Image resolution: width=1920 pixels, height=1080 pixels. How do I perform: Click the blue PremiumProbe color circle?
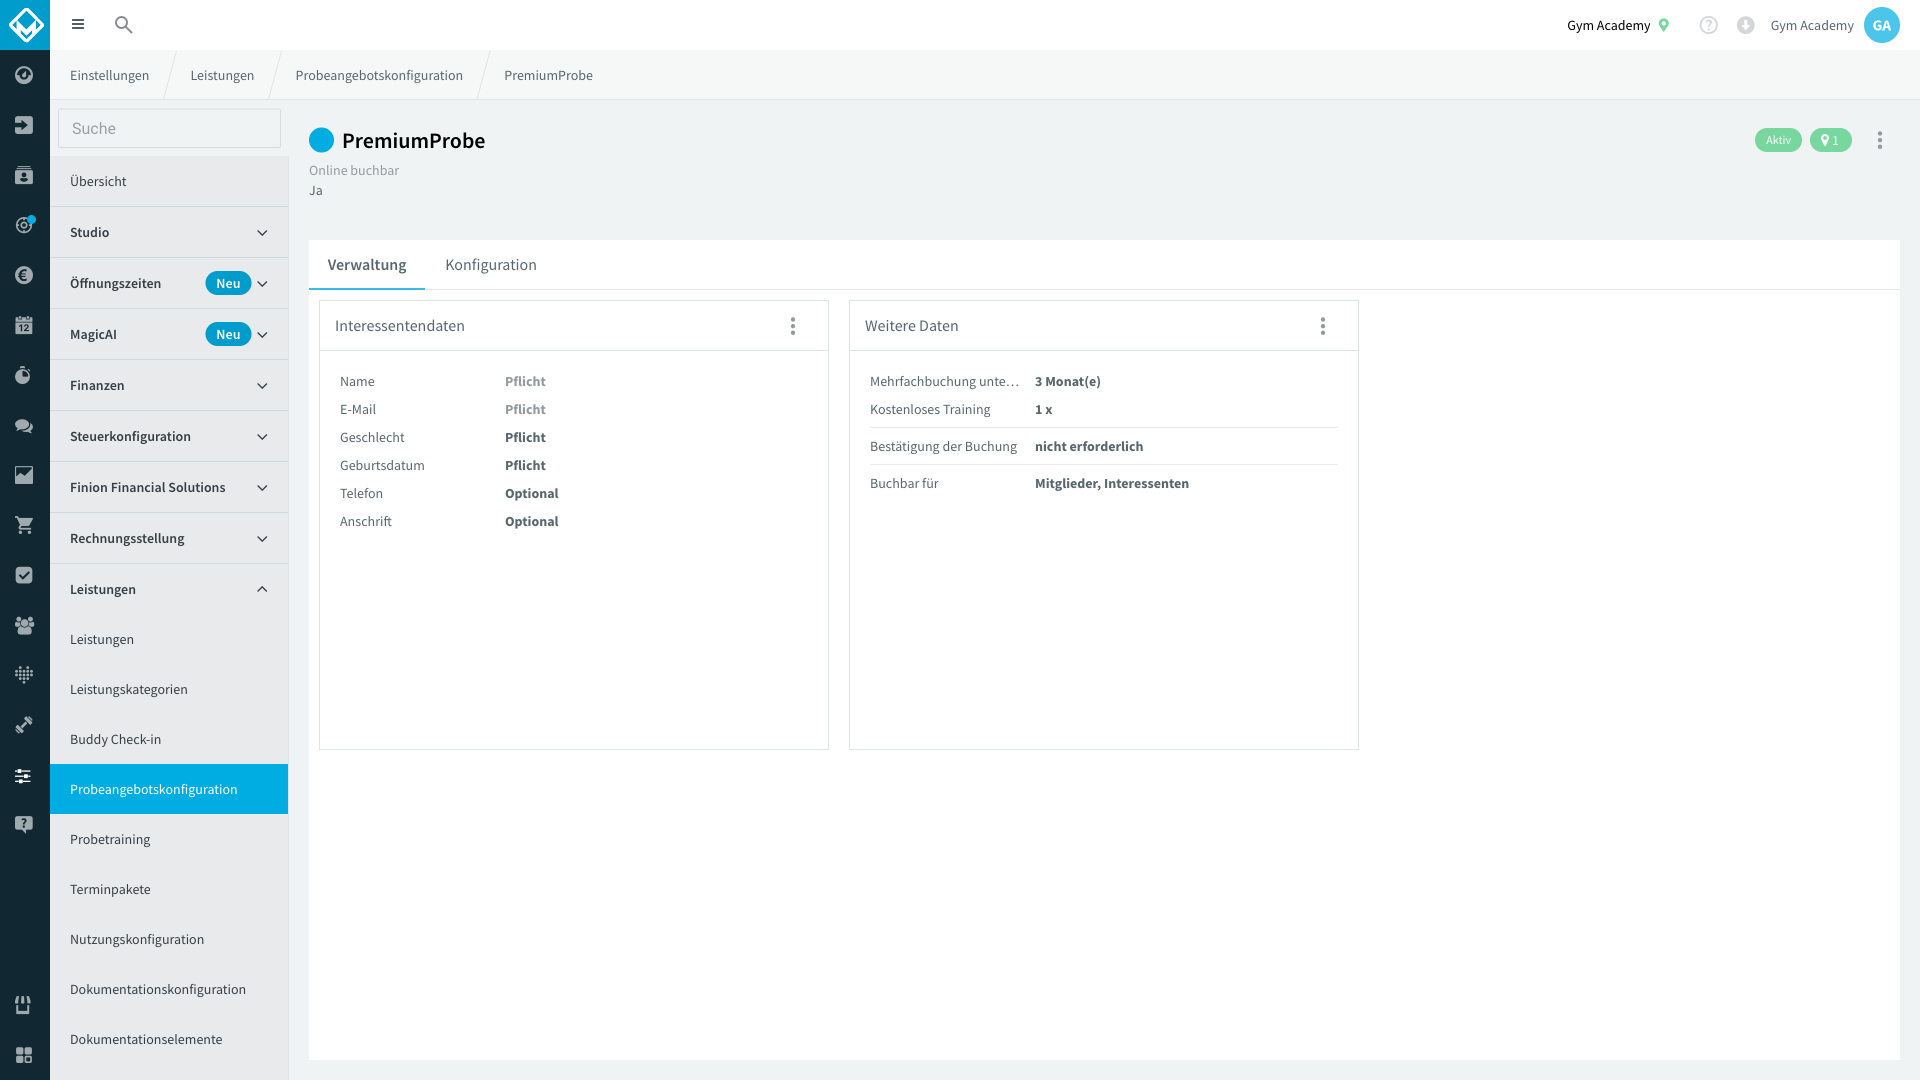(x=321, y=140)
